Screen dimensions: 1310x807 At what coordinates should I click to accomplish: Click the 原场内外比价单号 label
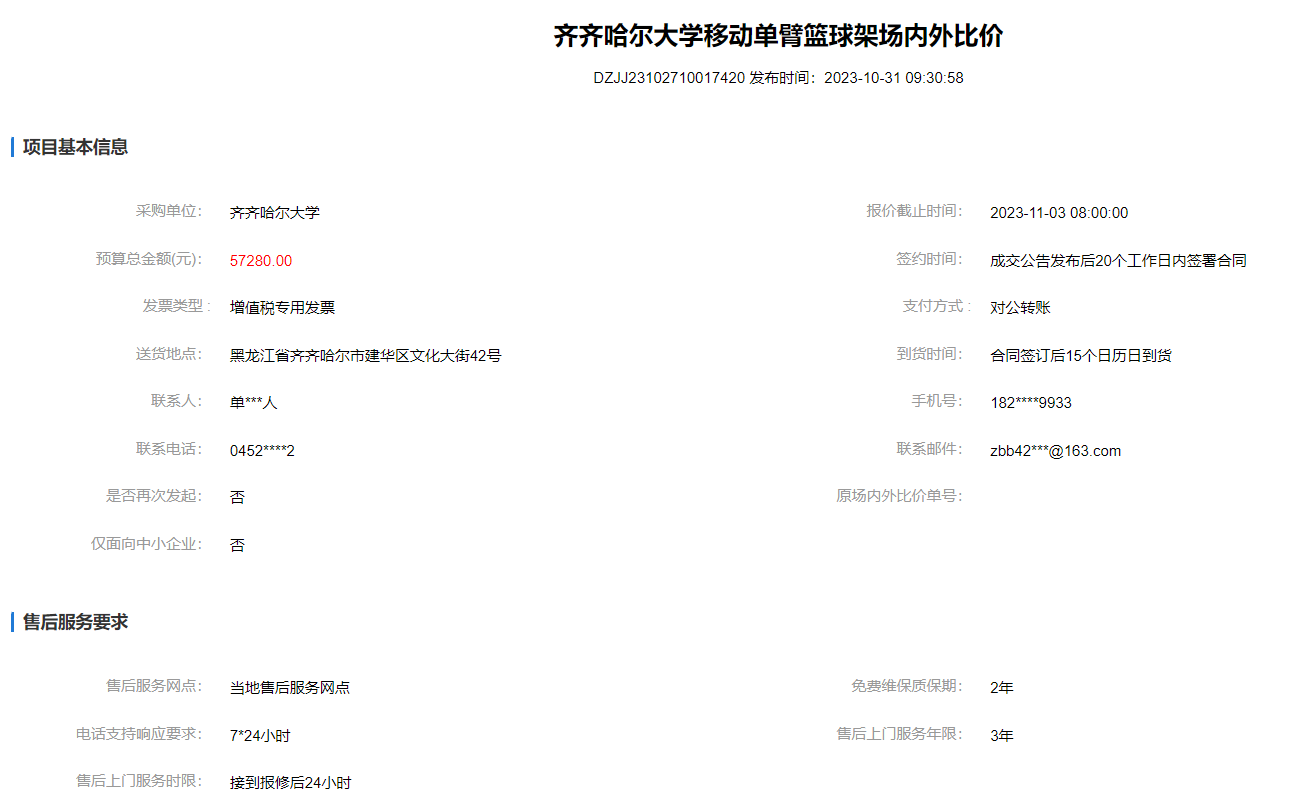point(899,496)
